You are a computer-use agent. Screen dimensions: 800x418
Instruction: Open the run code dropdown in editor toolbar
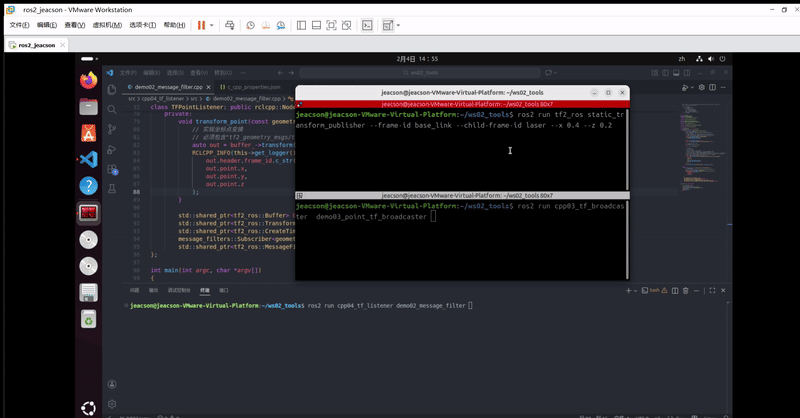click(x=692, y=87)
